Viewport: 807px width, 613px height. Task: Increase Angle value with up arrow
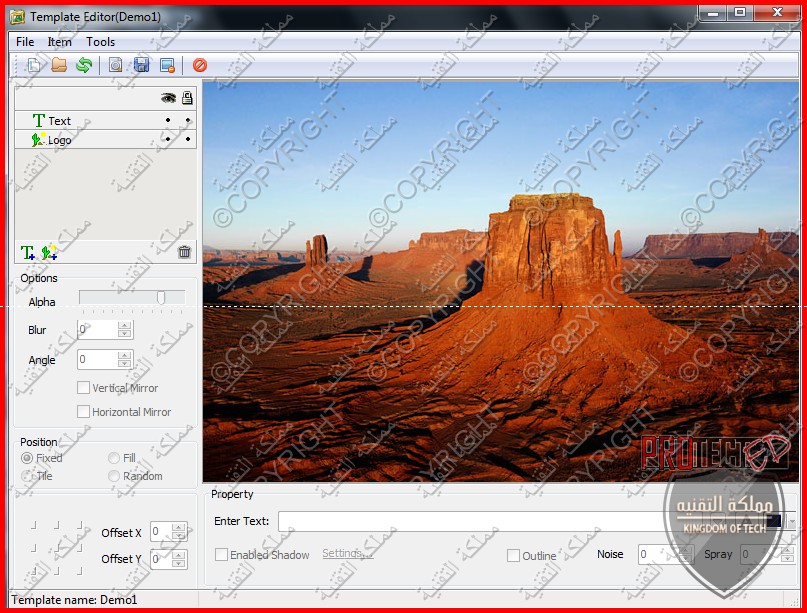pos(124,355)
